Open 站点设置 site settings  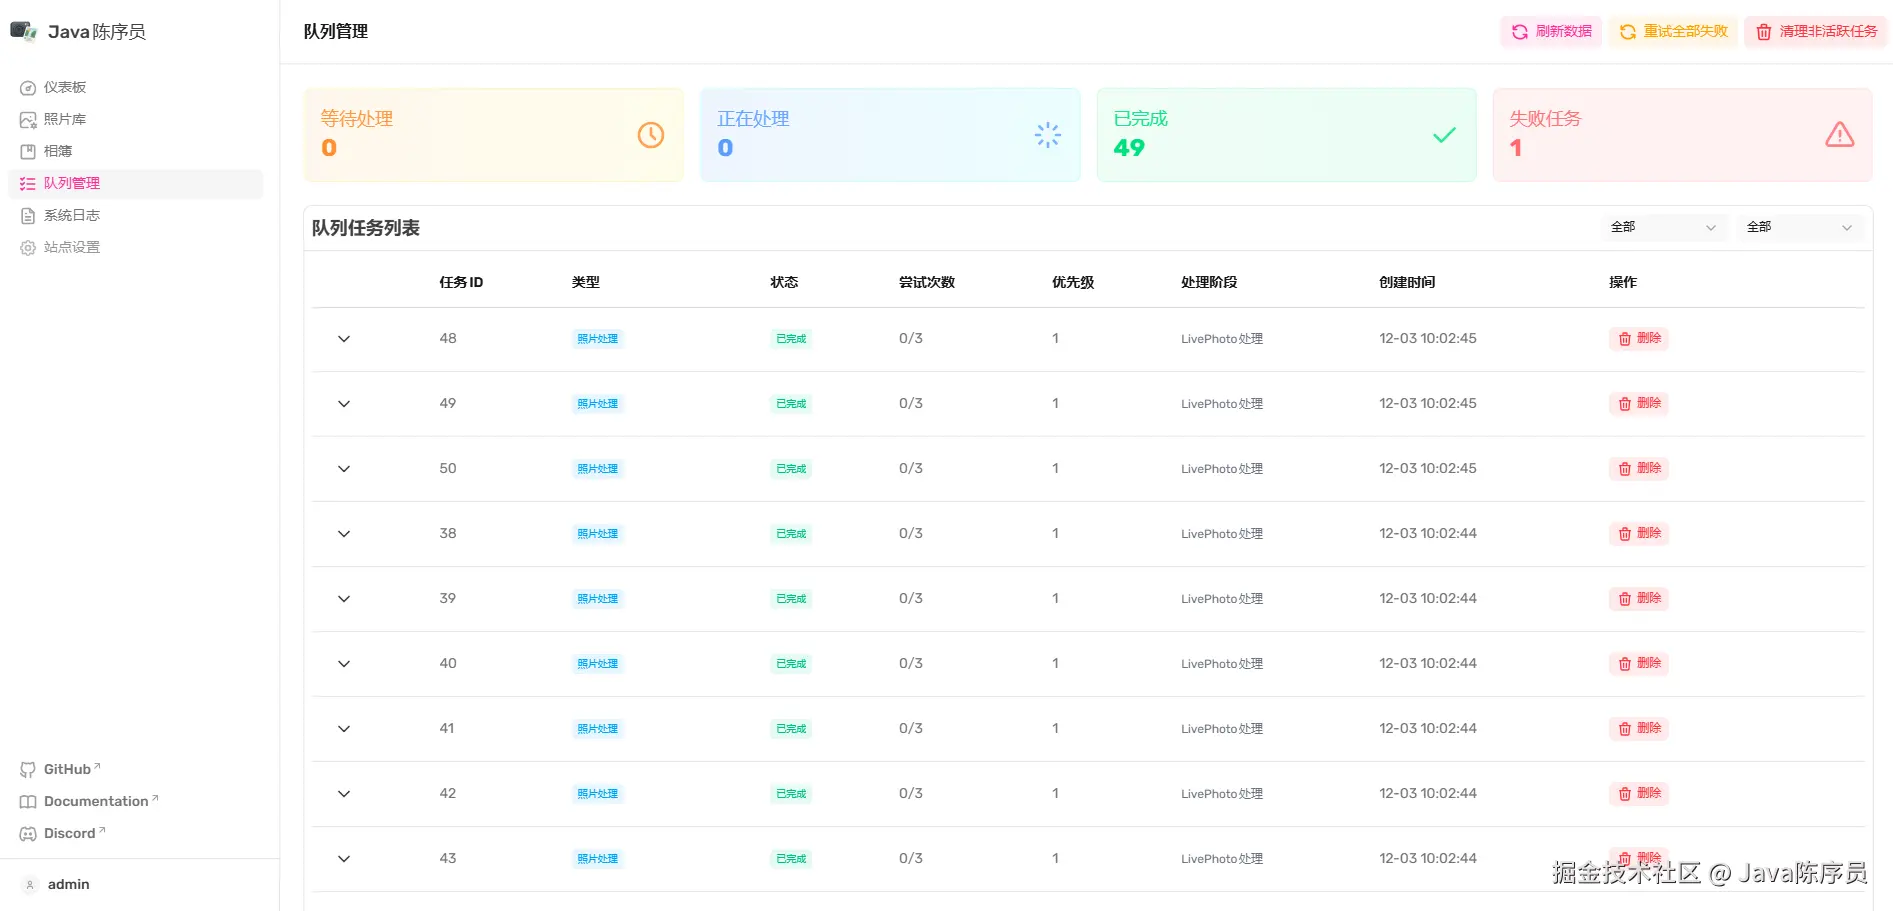(x=71, y=248)
